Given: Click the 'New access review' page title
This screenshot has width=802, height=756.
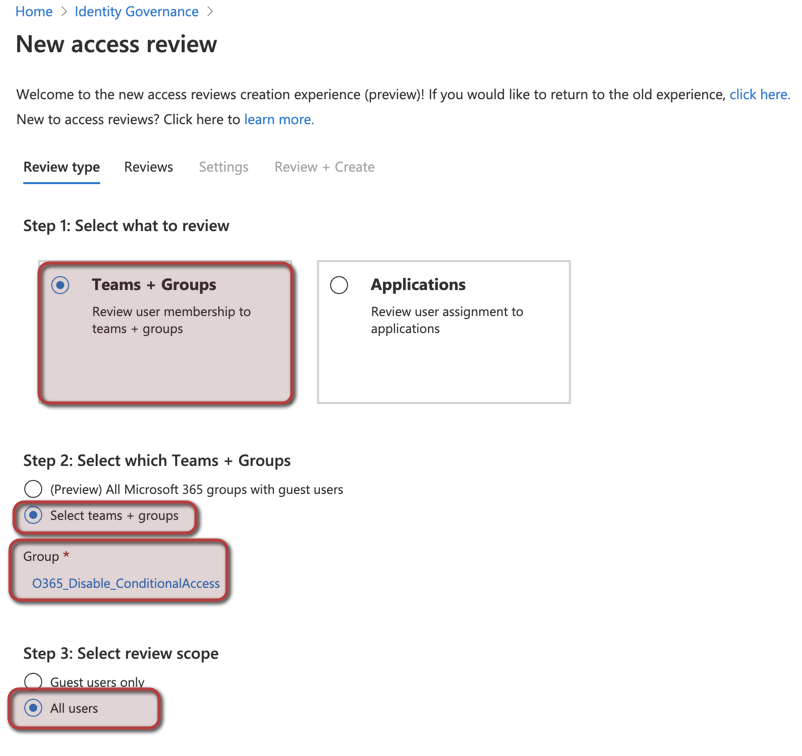Looking at the screenshot, I should 117,45.
